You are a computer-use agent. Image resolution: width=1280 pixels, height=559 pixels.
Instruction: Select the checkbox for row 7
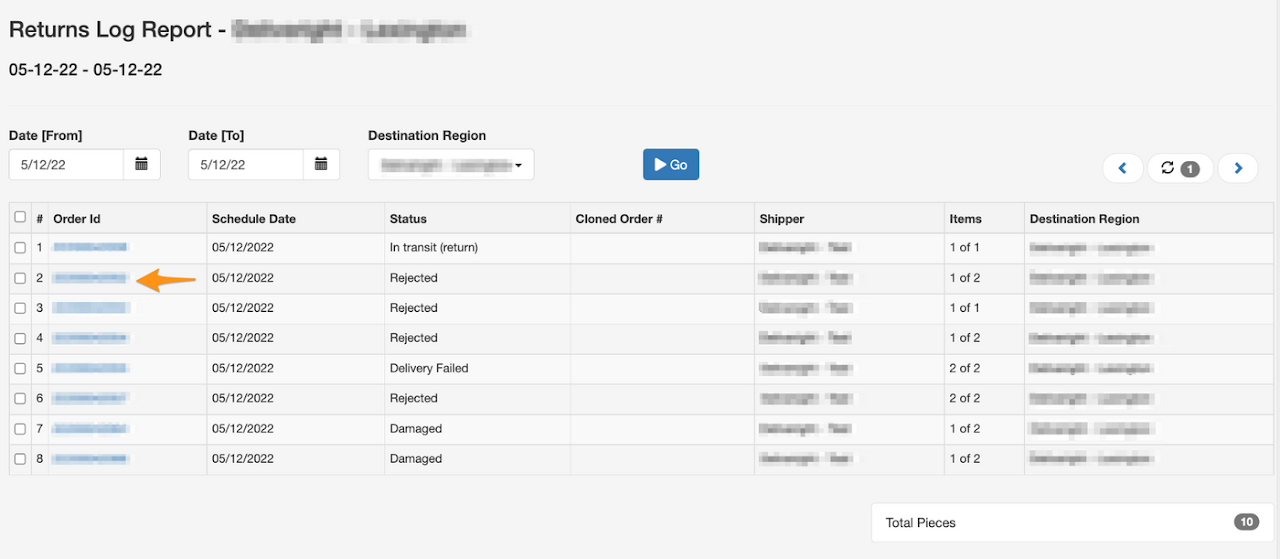(x=20, y=429)
